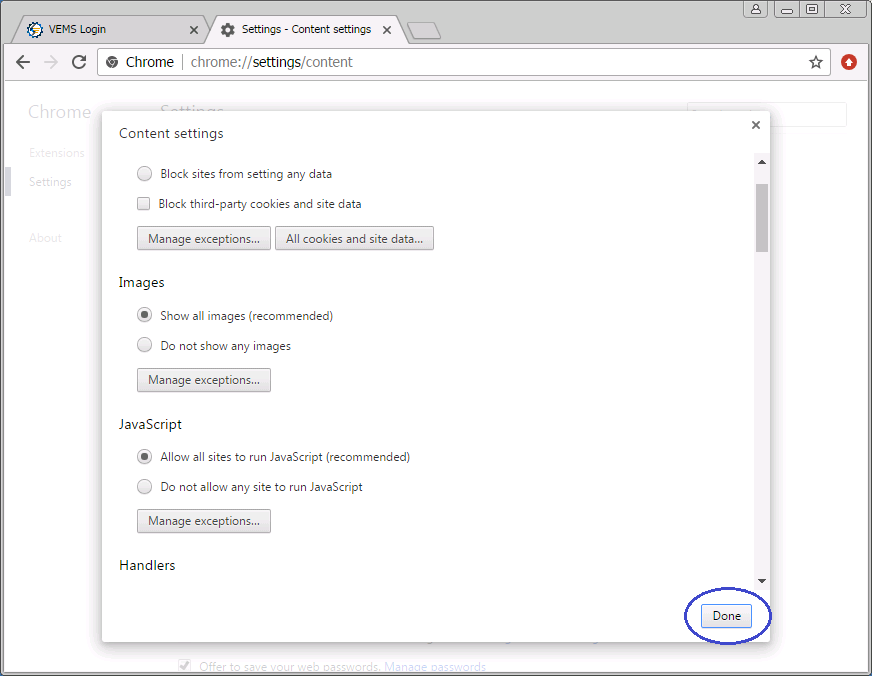Select Block sites from setting any data

[x=145, y=174]
